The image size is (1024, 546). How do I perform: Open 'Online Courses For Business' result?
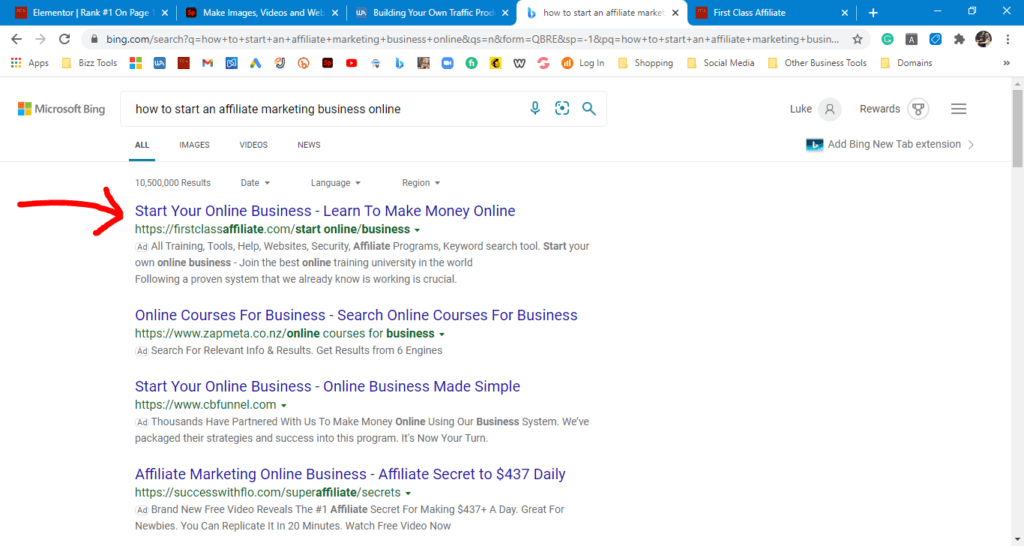(357, 315)
